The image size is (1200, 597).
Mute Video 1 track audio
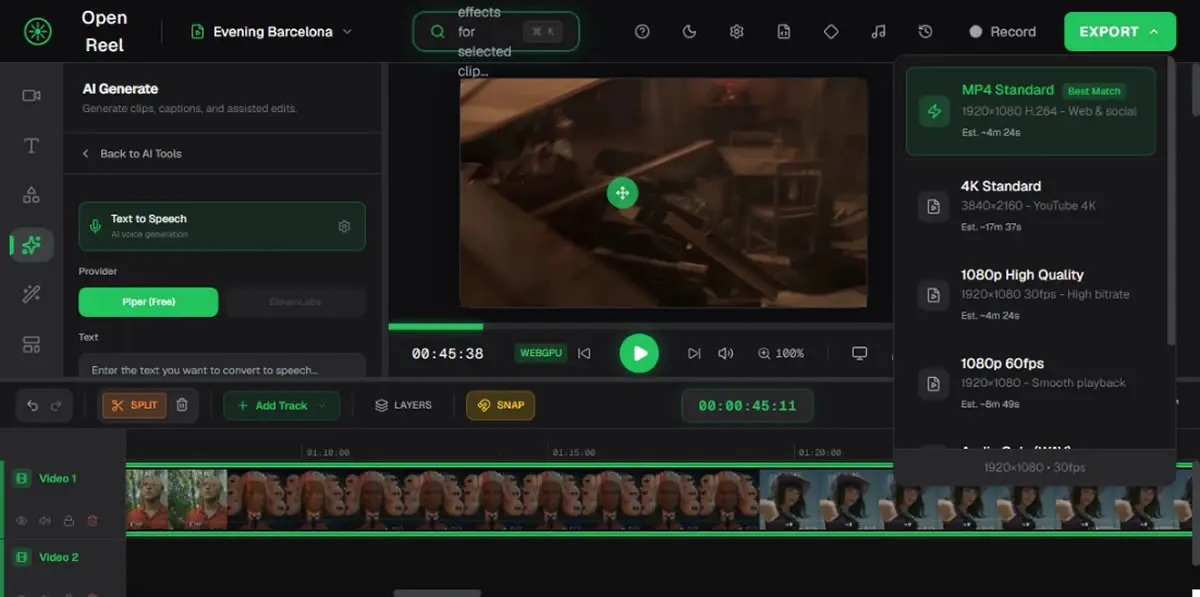pyautogui.click(x=45, y=521)
